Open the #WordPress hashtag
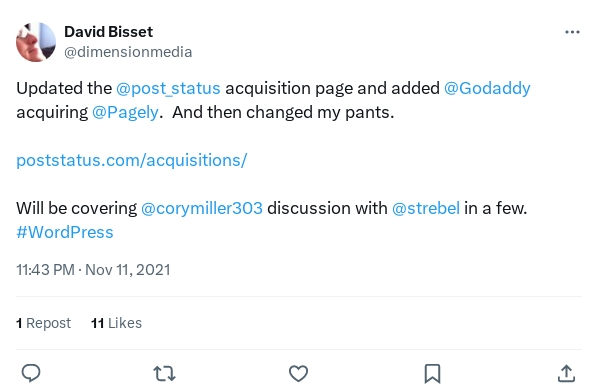The height and width of the screenshot is (387, 598). coord(65,232)
